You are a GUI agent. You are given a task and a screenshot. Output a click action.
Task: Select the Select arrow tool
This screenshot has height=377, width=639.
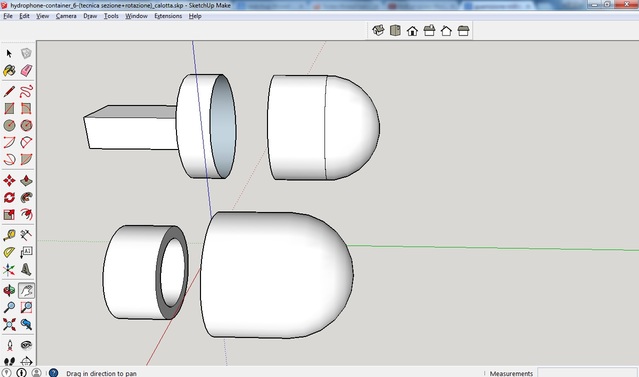click(9, 53)
